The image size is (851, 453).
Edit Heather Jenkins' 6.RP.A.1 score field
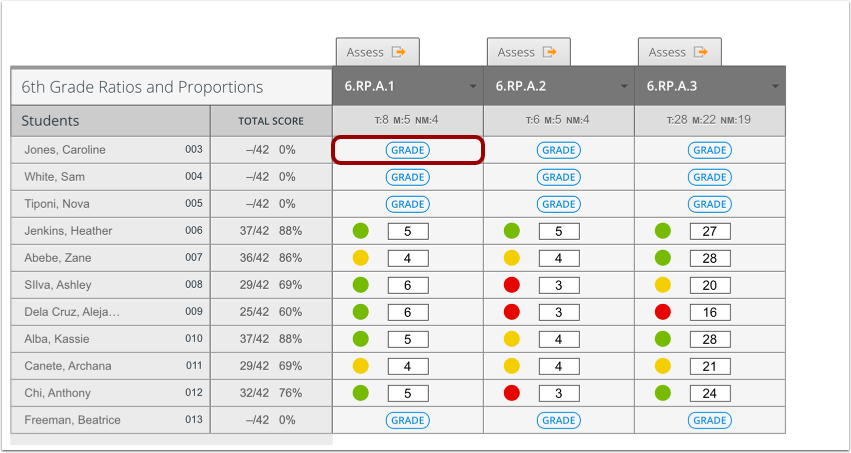(x=408, y=231)
